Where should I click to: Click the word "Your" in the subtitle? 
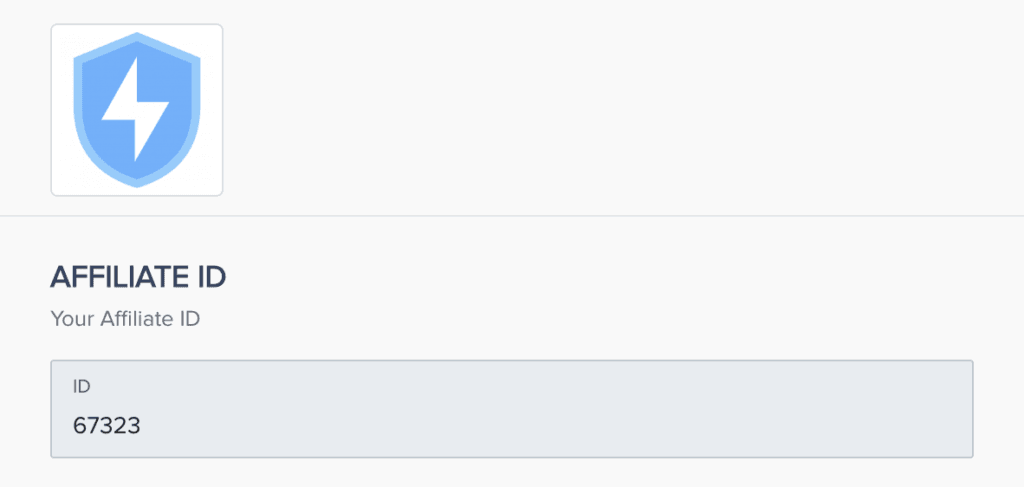[x=70, y=320]
